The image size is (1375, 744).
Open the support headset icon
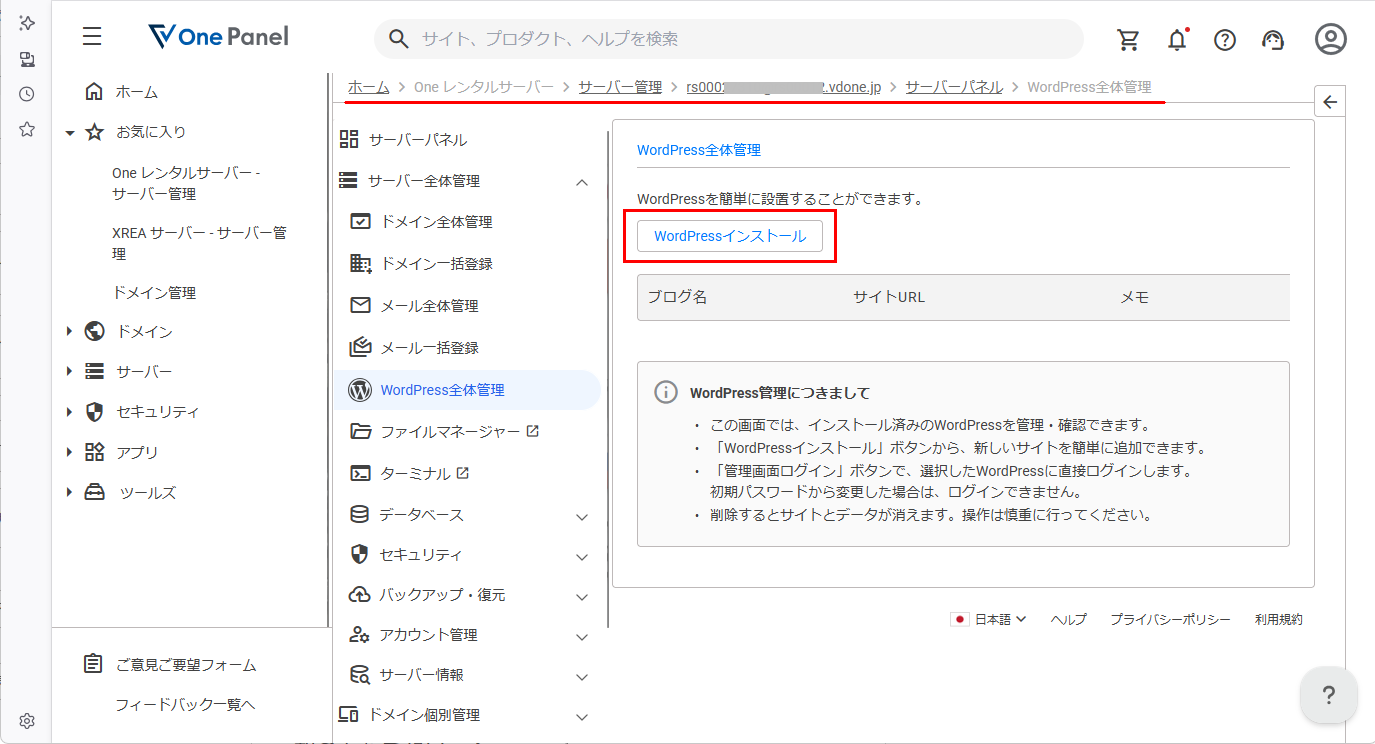(1272, 39)
